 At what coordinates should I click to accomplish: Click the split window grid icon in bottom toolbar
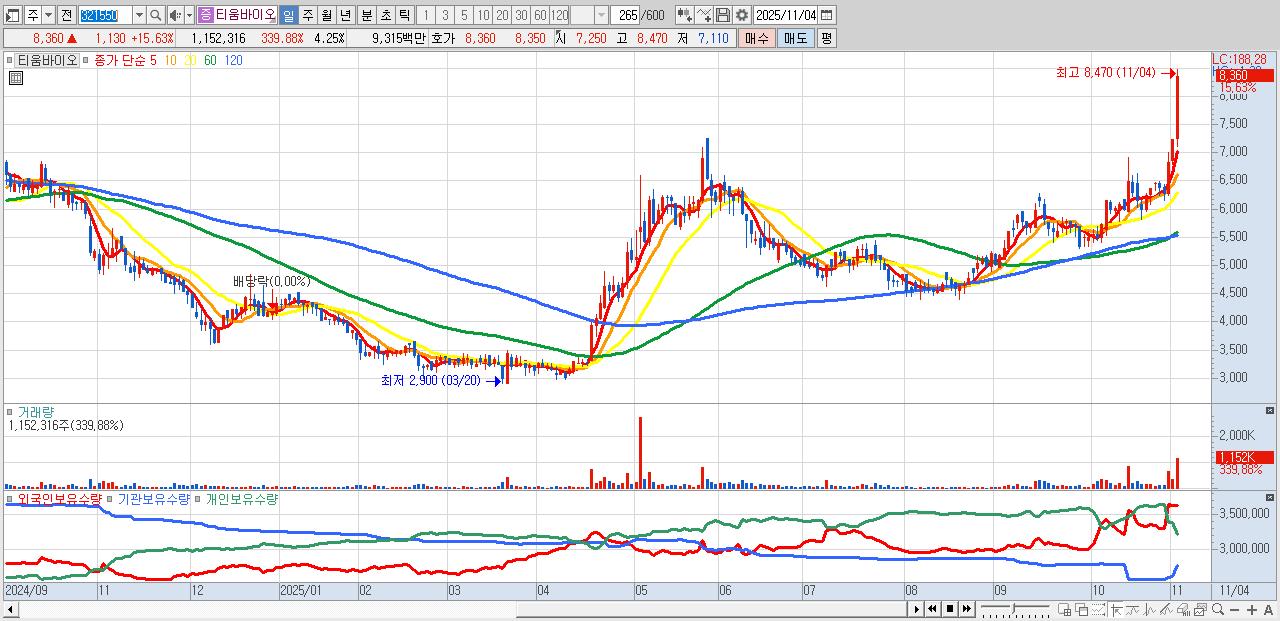[1064, 609]
